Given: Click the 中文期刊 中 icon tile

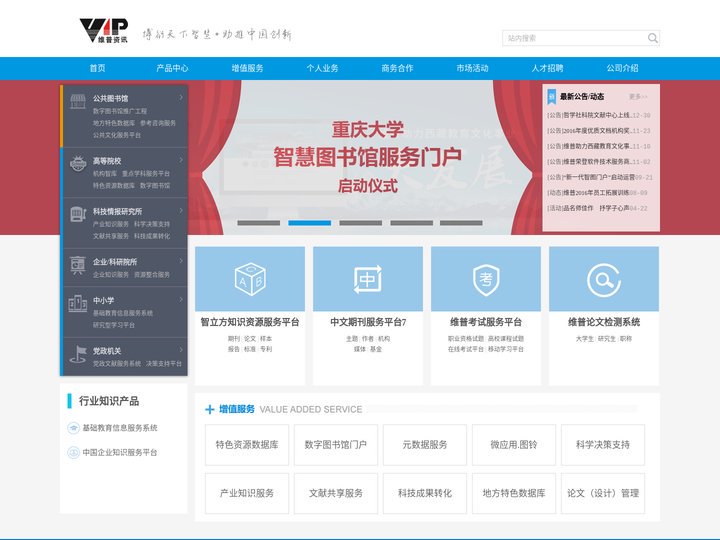Looking at the screenshot, I should coord(368,279).
